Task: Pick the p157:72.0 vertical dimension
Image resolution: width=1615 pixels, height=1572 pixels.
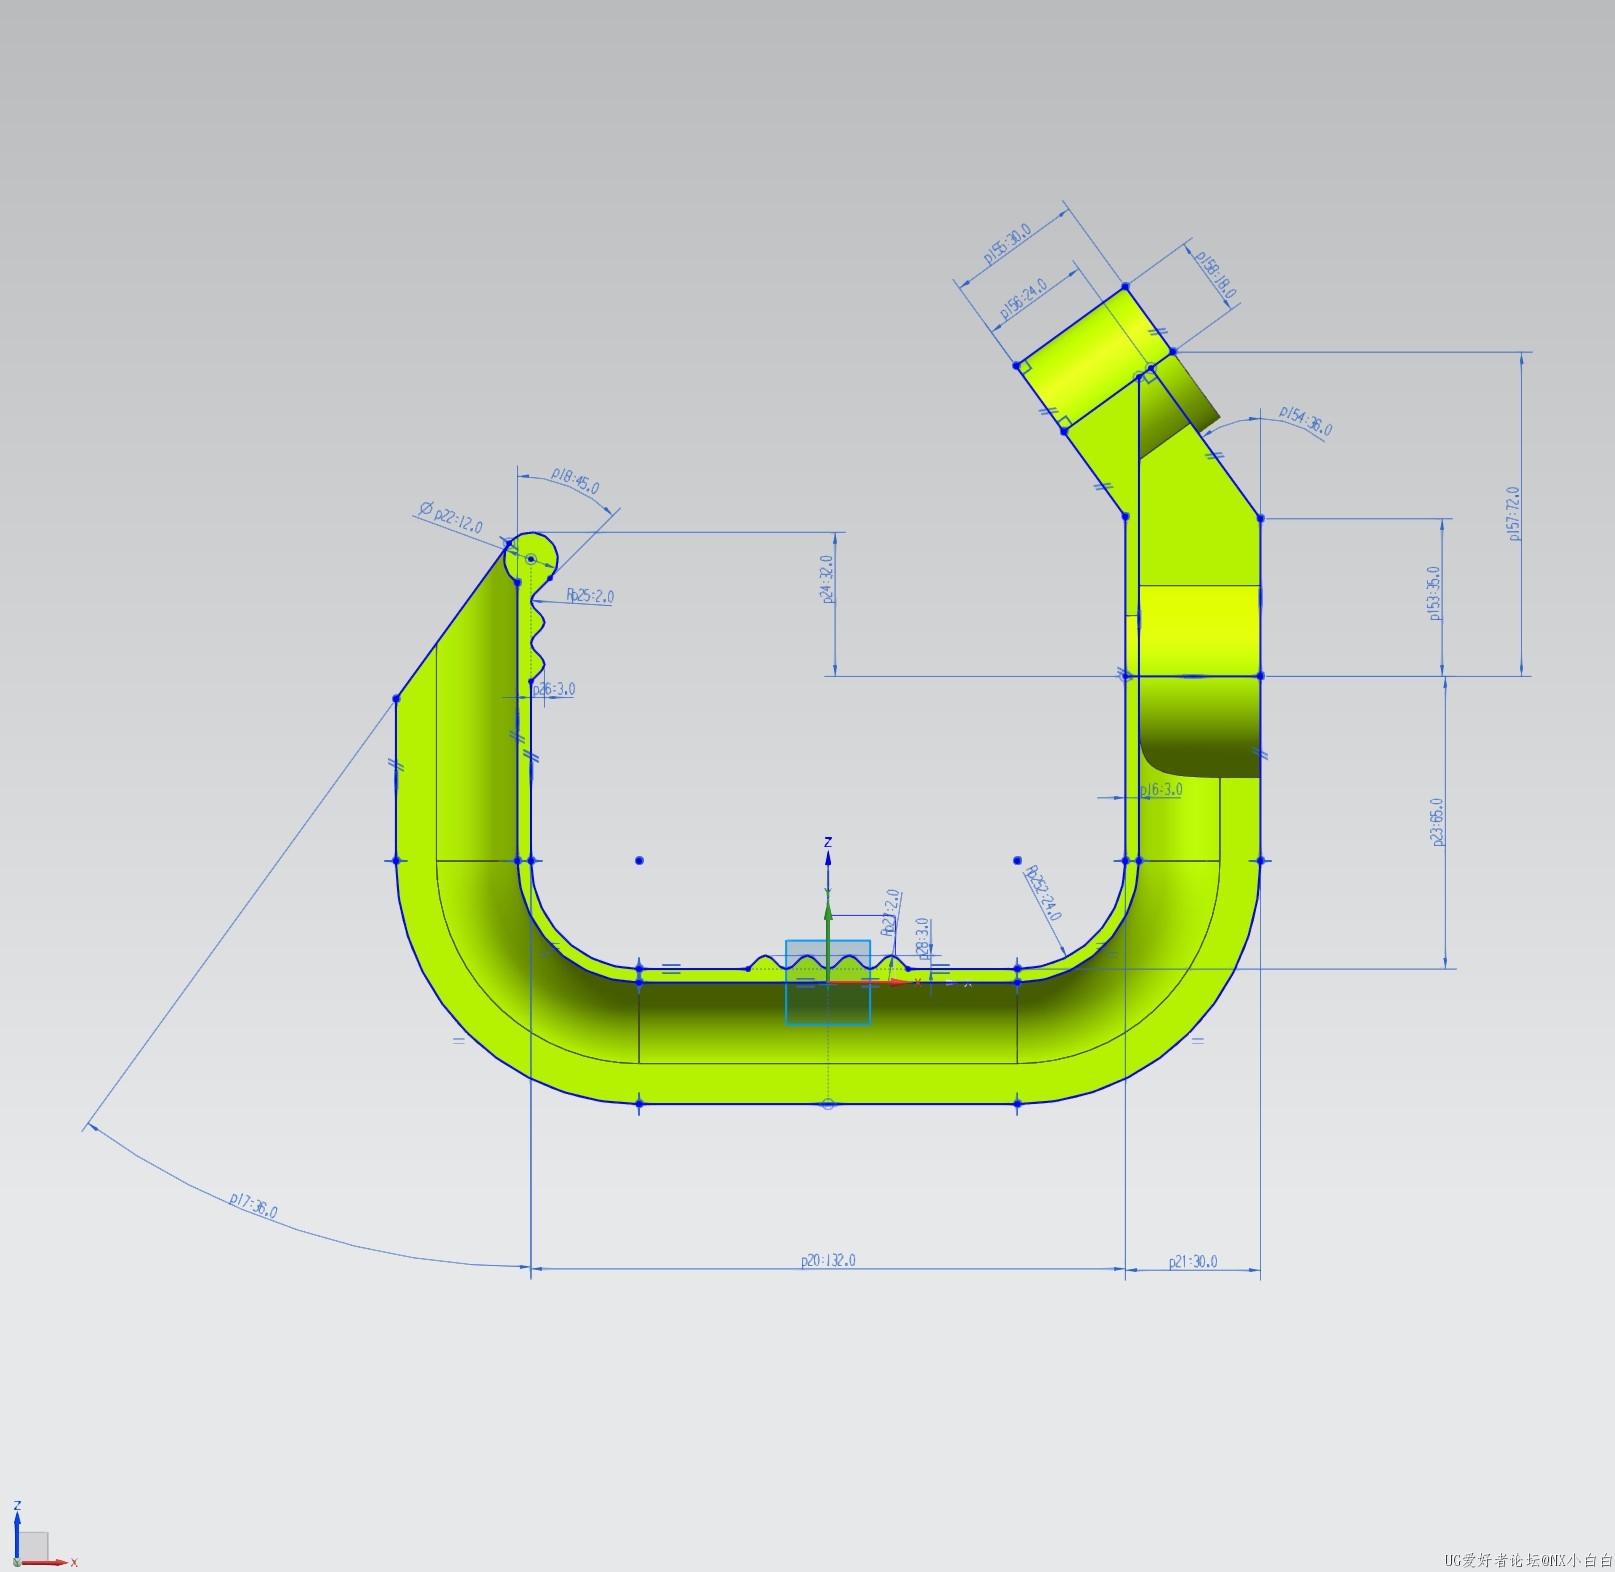Action: tap(1514, 514)
